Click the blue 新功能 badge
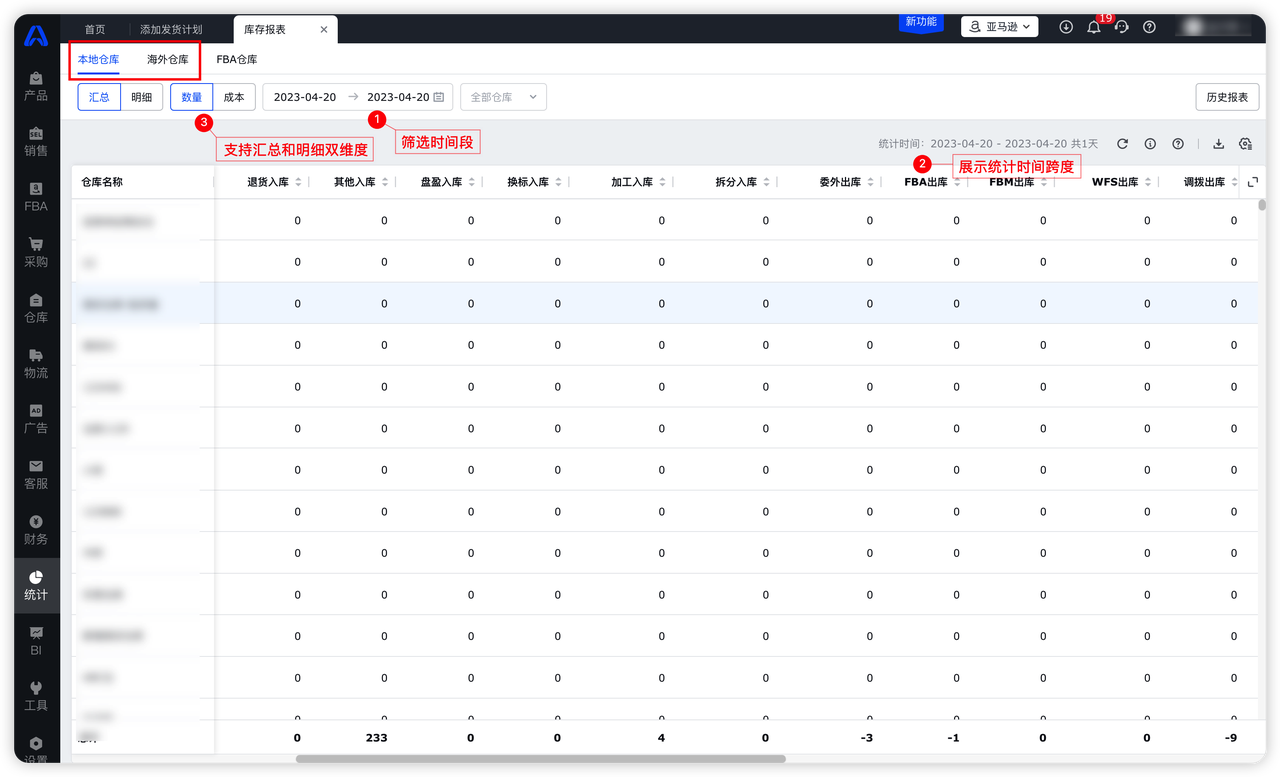 pyautogui.click(x=921, y=23)
